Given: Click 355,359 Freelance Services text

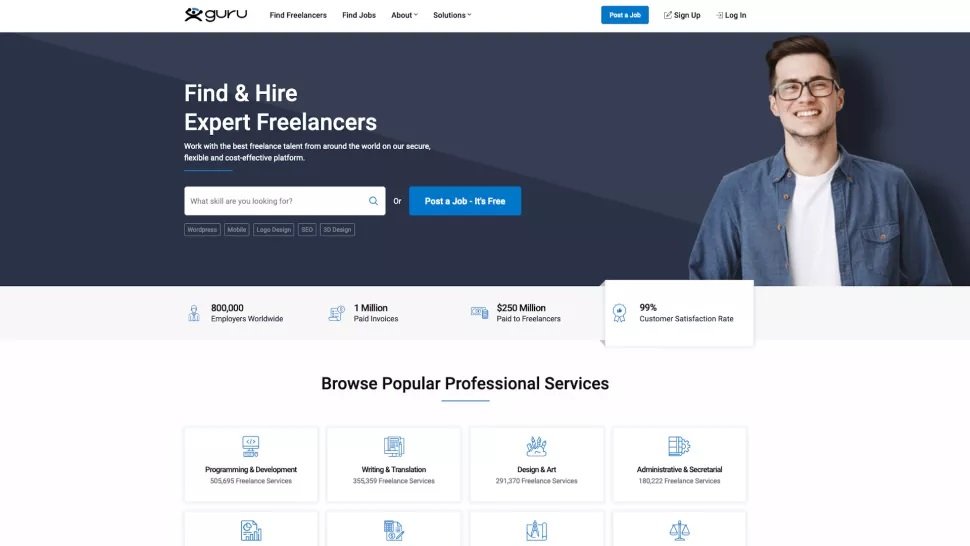Looking at the screenshot, I should (x=393, y=481).
